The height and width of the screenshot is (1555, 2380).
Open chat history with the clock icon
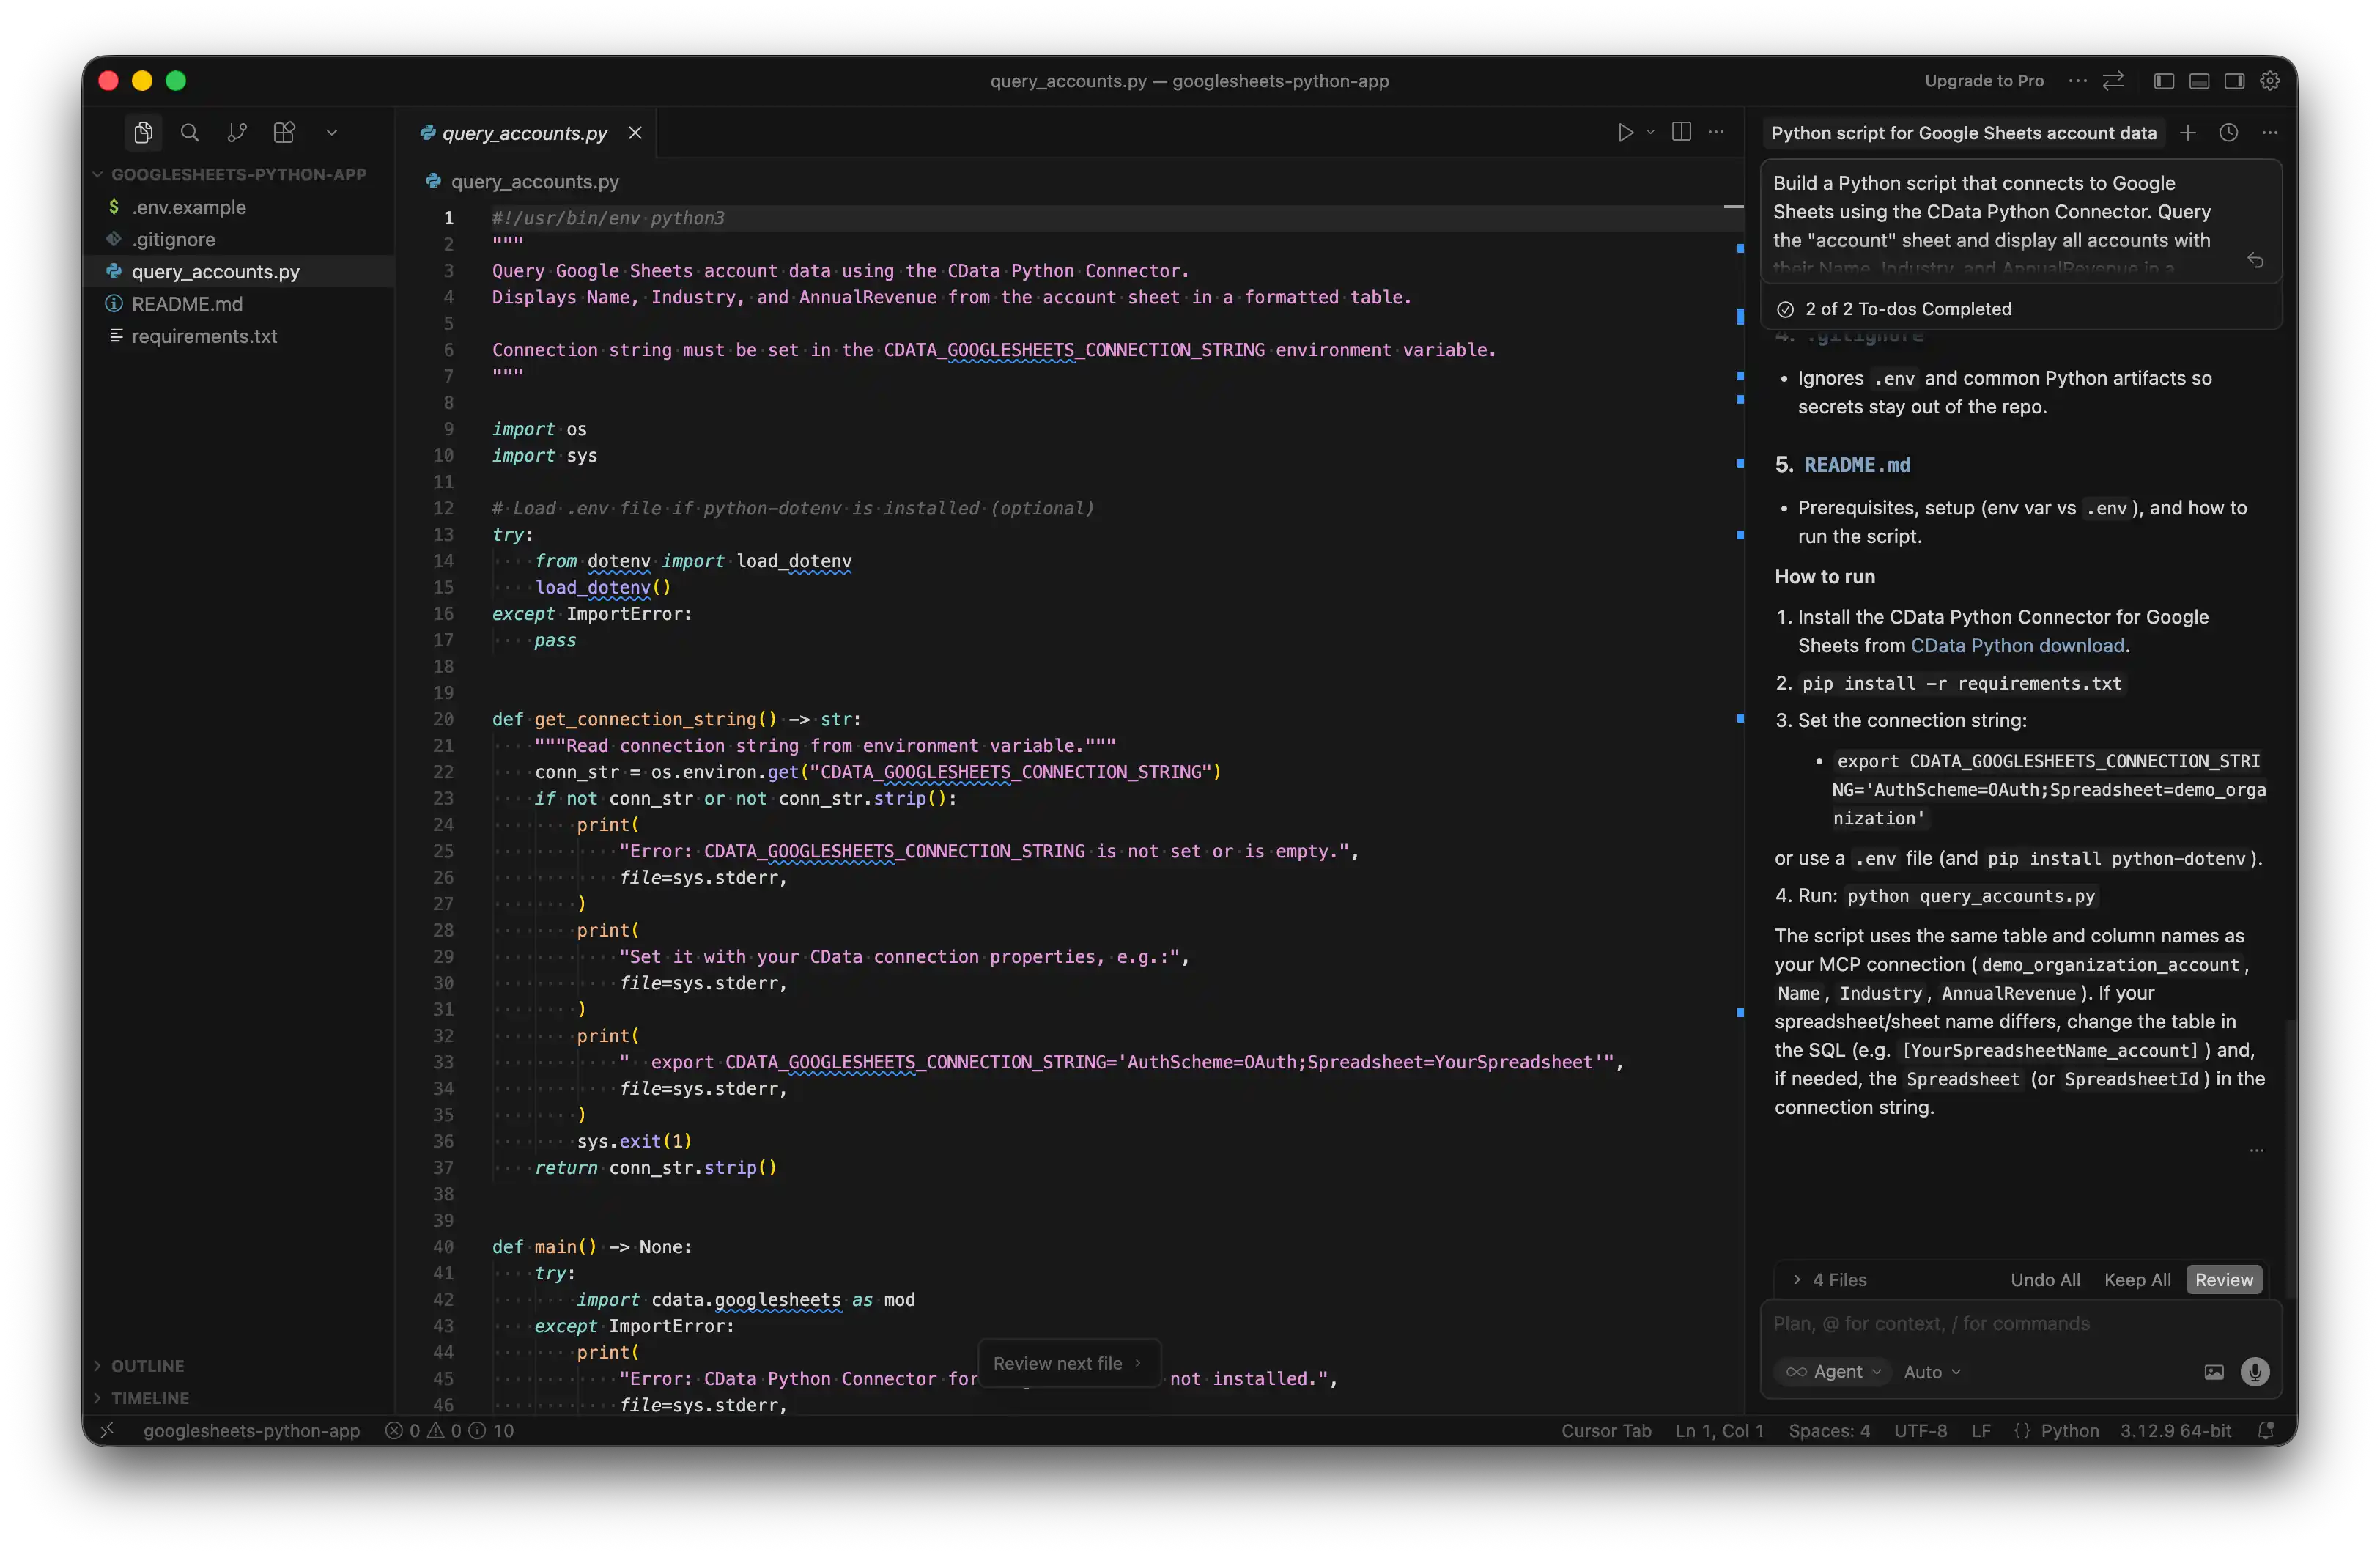tap(2229, 132)
